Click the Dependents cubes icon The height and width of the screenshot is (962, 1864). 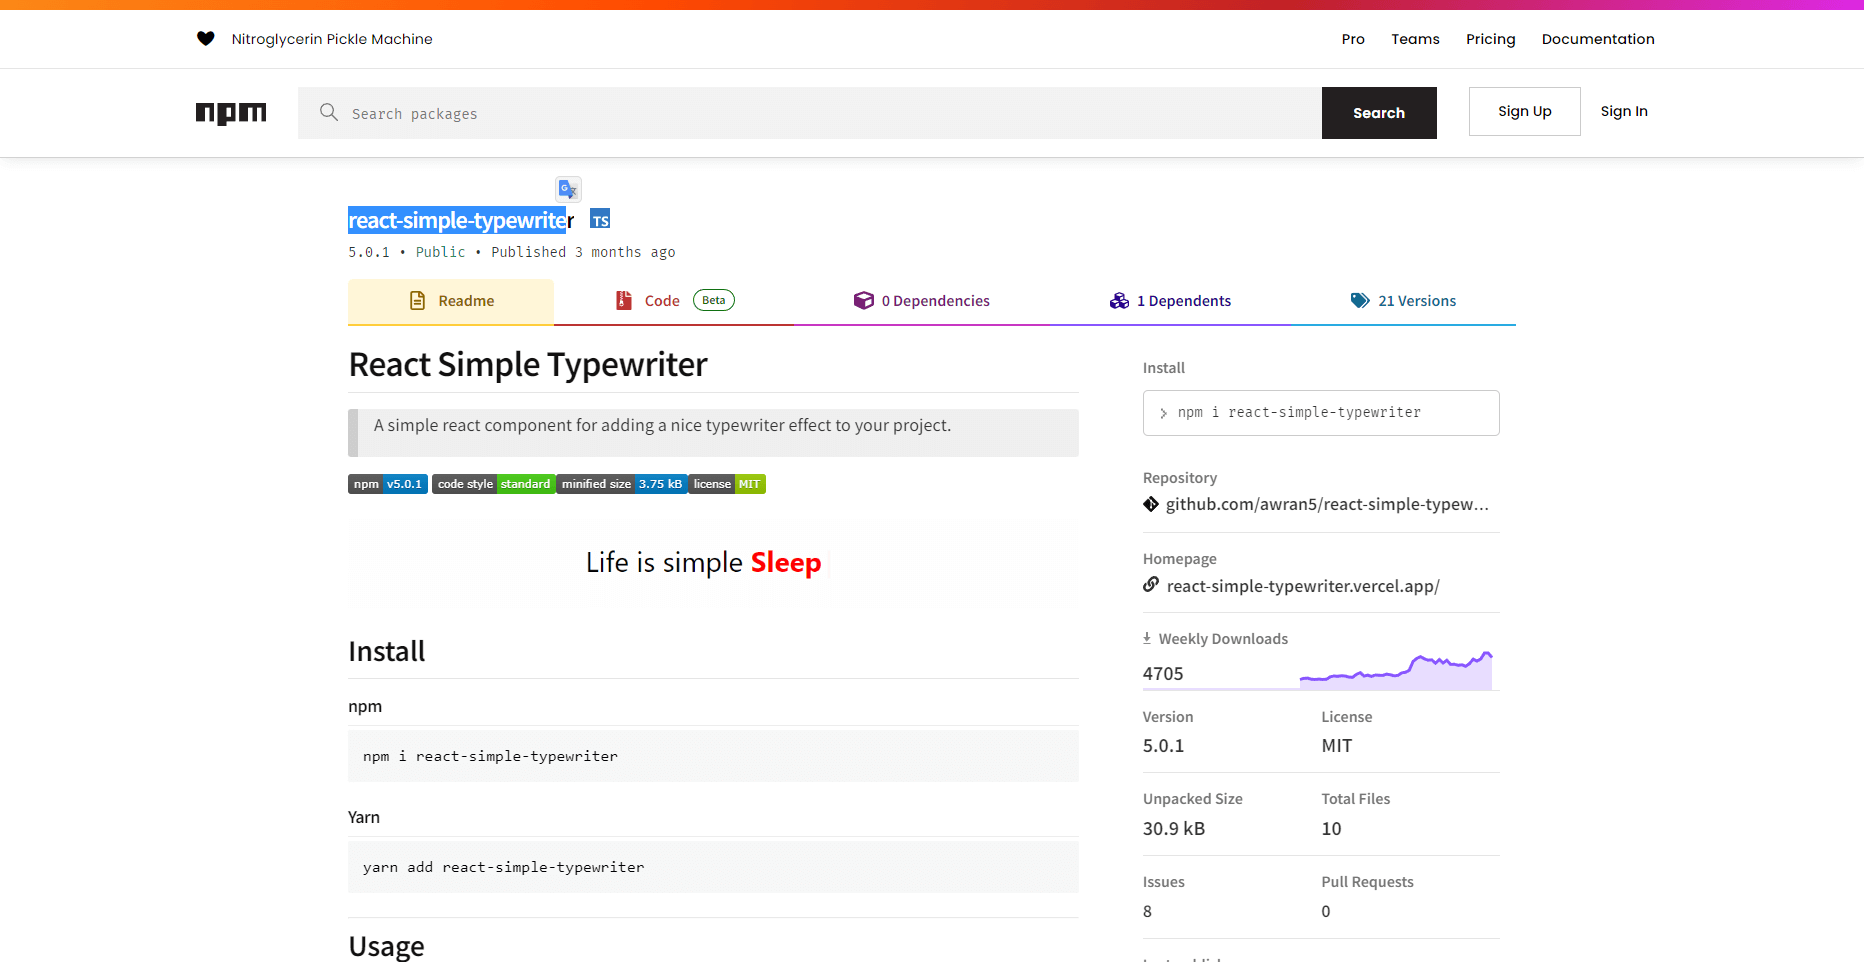point(1119,301)
